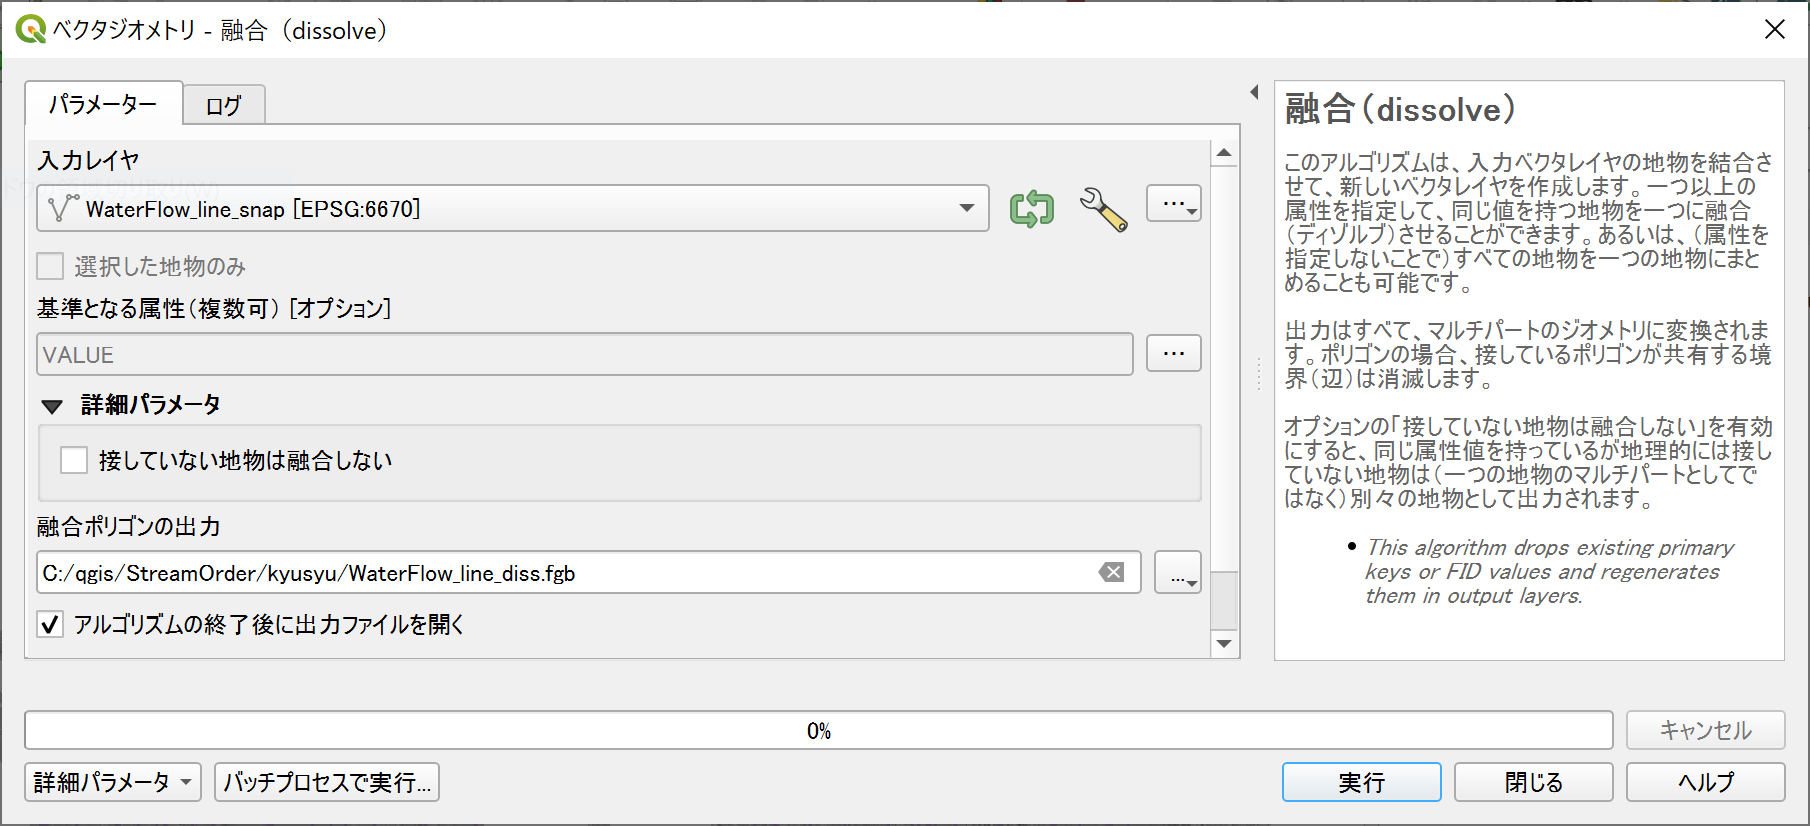Switch to the ログ tab

[x=224, y=105]
